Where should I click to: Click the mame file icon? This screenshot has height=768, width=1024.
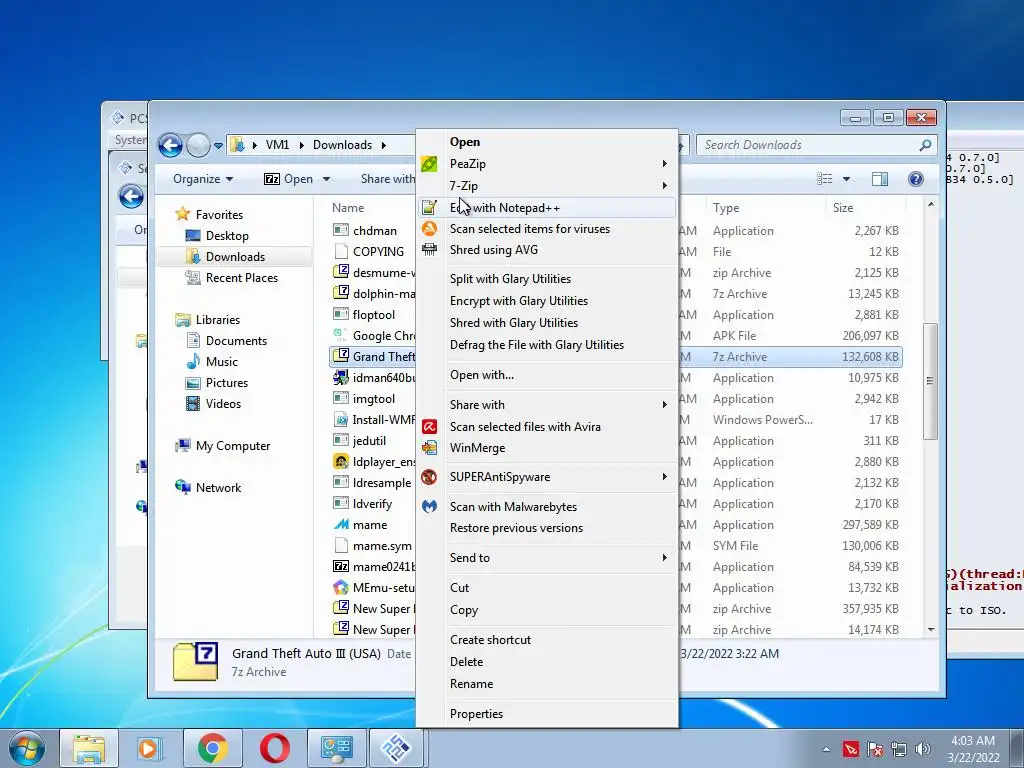coord(341,524)
